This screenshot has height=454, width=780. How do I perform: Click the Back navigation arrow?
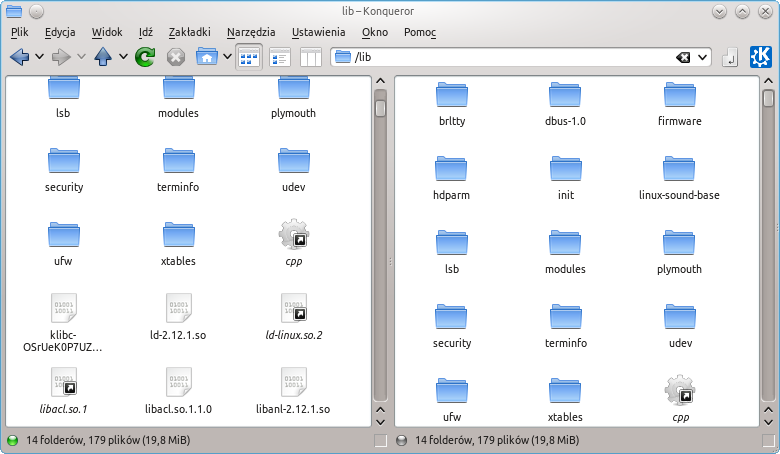coord(19,57)
